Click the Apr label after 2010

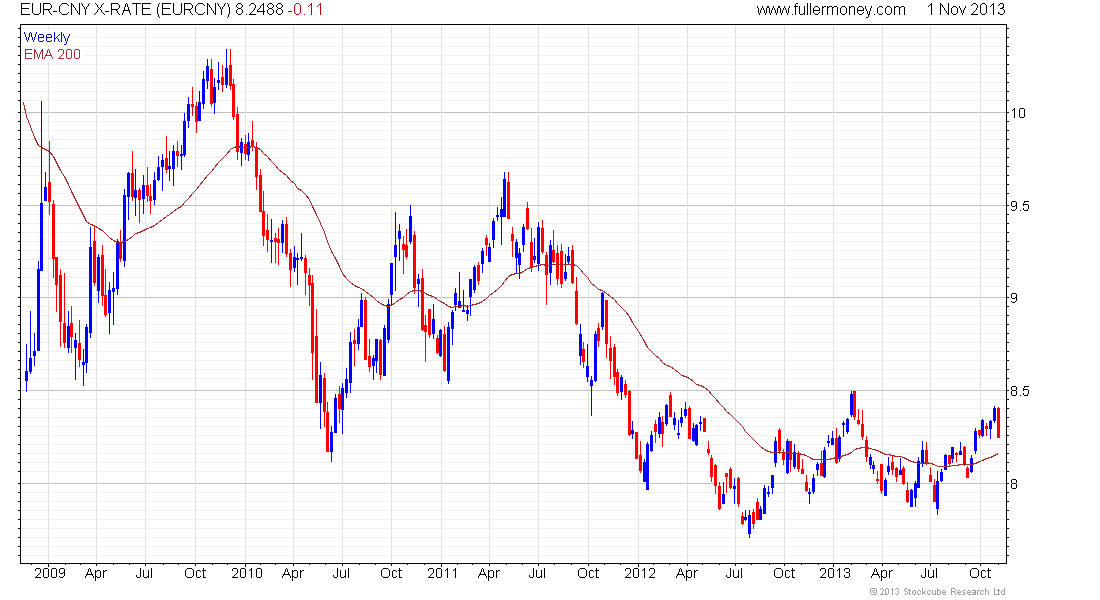pyautogui.click(x=293, y=574)
